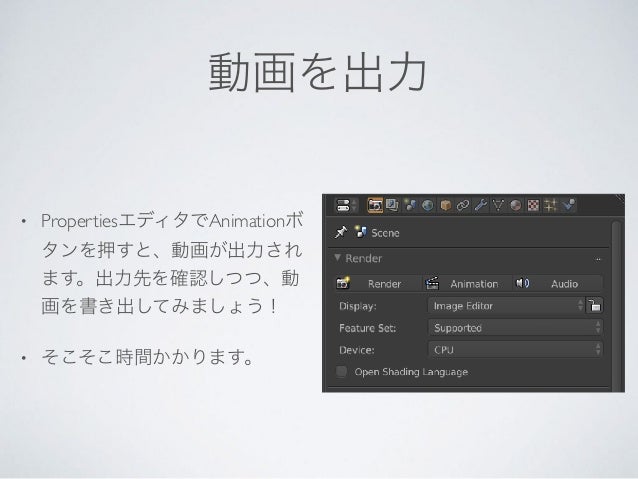
Task: Enable the Open Shading Language checkbox
Action: [x=341, y=372]
